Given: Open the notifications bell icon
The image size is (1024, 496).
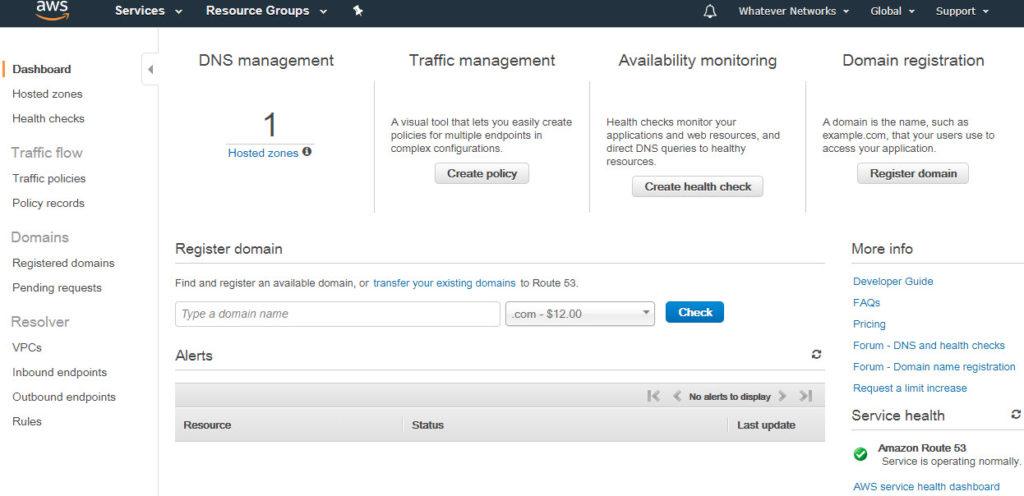Looking at the screenshot, I should [x=710, y=11].
